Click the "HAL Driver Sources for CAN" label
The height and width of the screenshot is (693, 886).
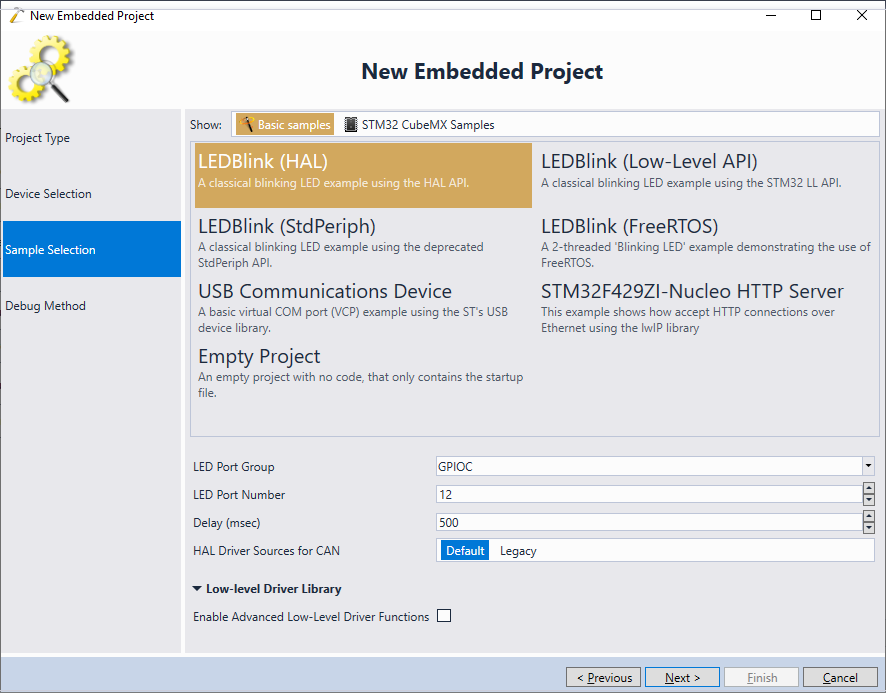coord(266,551)
